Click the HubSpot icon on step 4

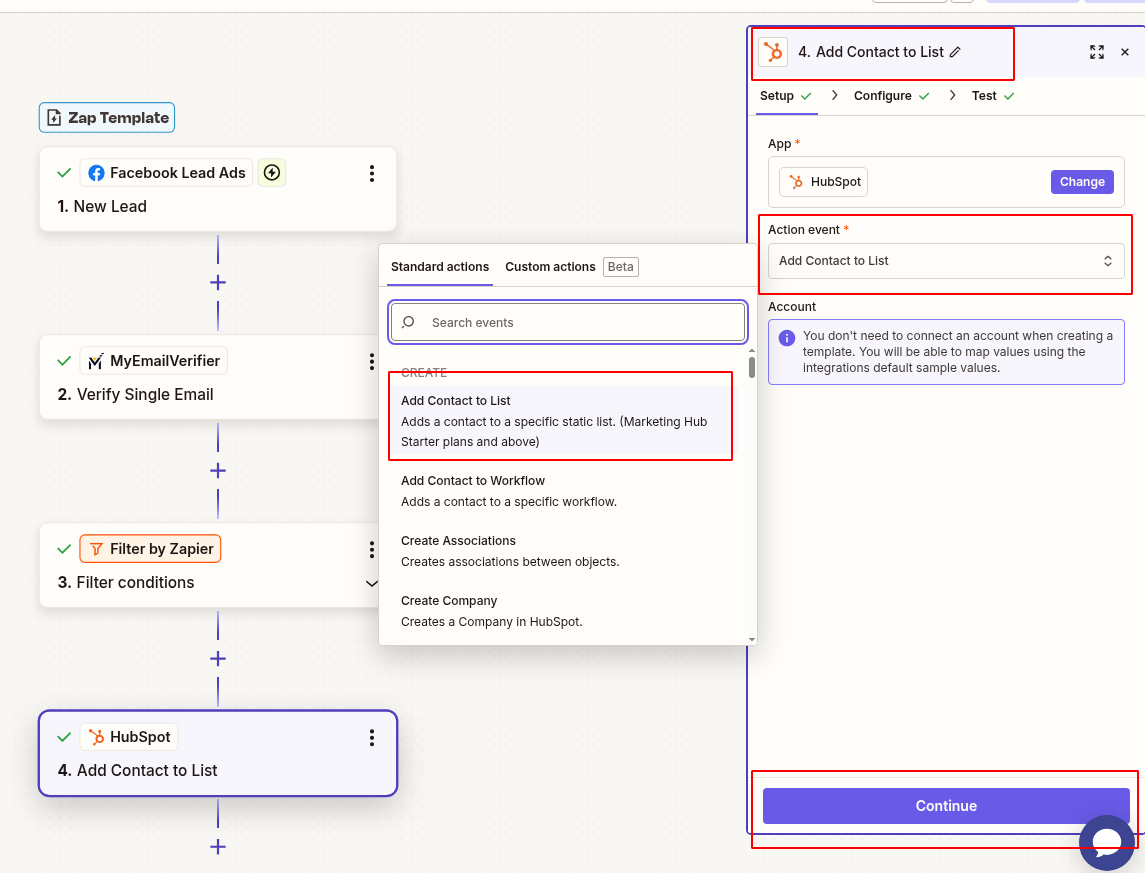click(x=98, y=736)
